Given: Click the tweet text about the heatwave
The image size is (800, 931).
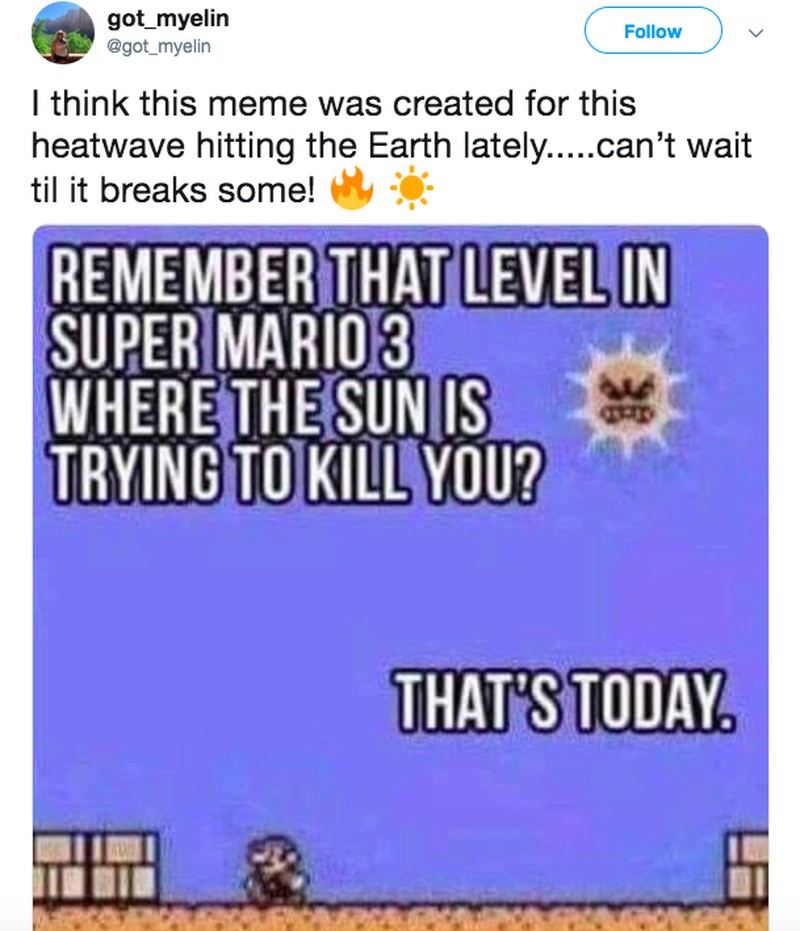Looking at the screenshot, I should [x=391, y=147].
